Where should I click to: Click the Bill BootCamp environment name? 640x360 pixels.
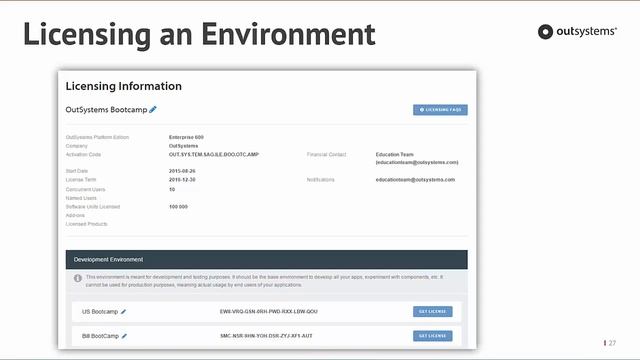coord(100,336)
